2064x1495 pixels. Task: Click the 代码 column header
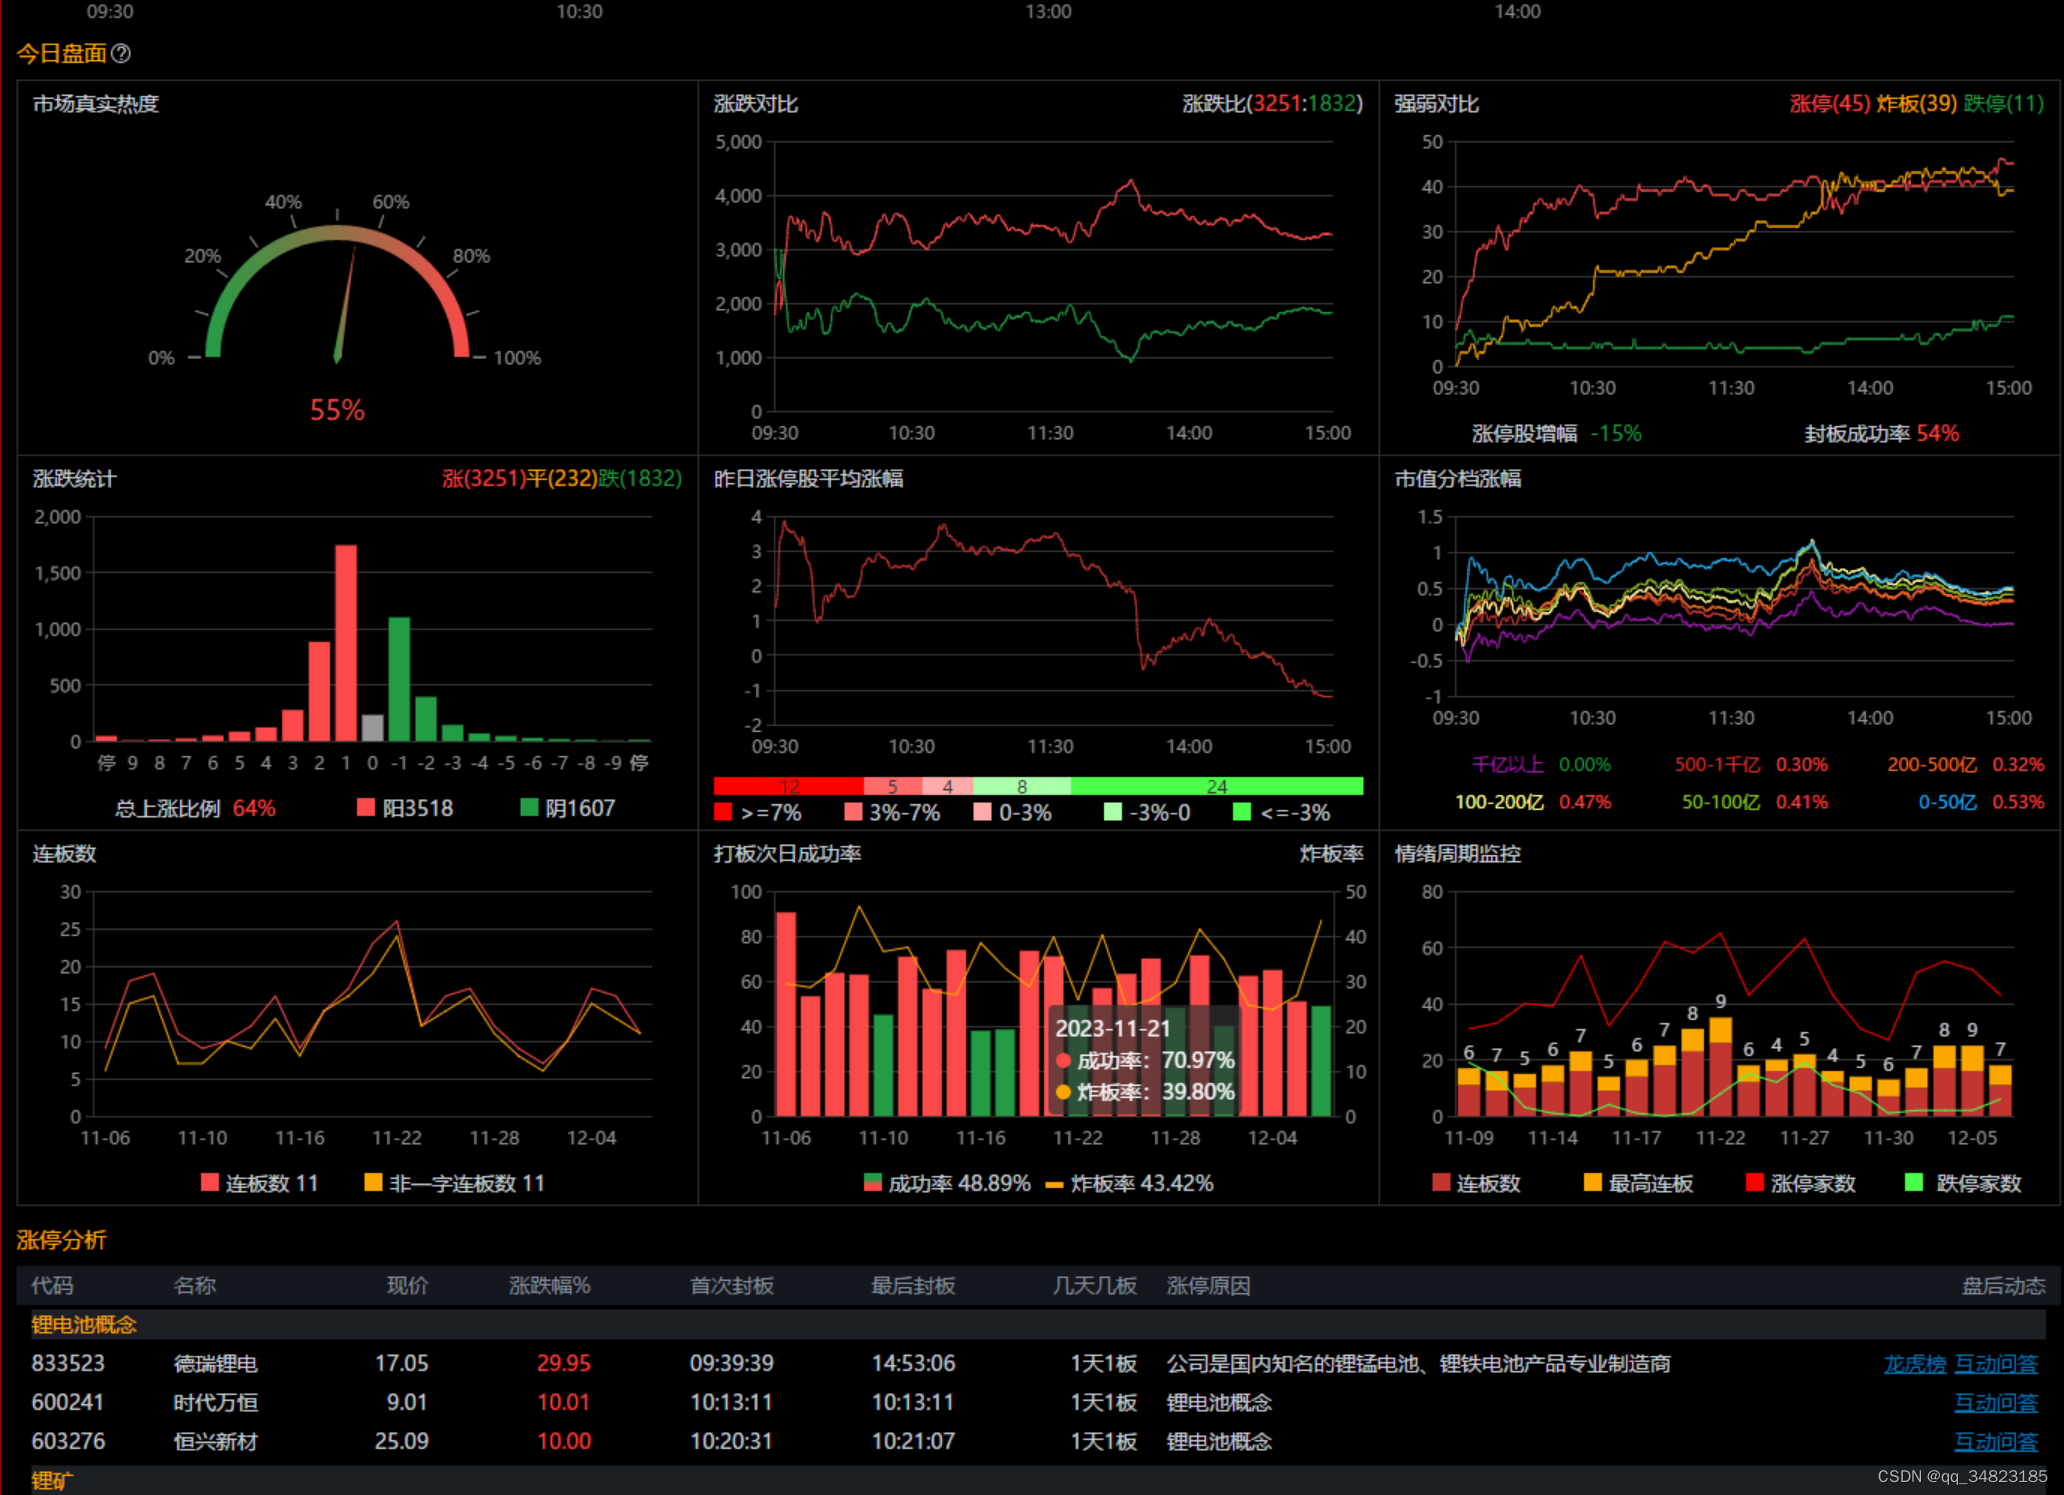click(52, 1286)
